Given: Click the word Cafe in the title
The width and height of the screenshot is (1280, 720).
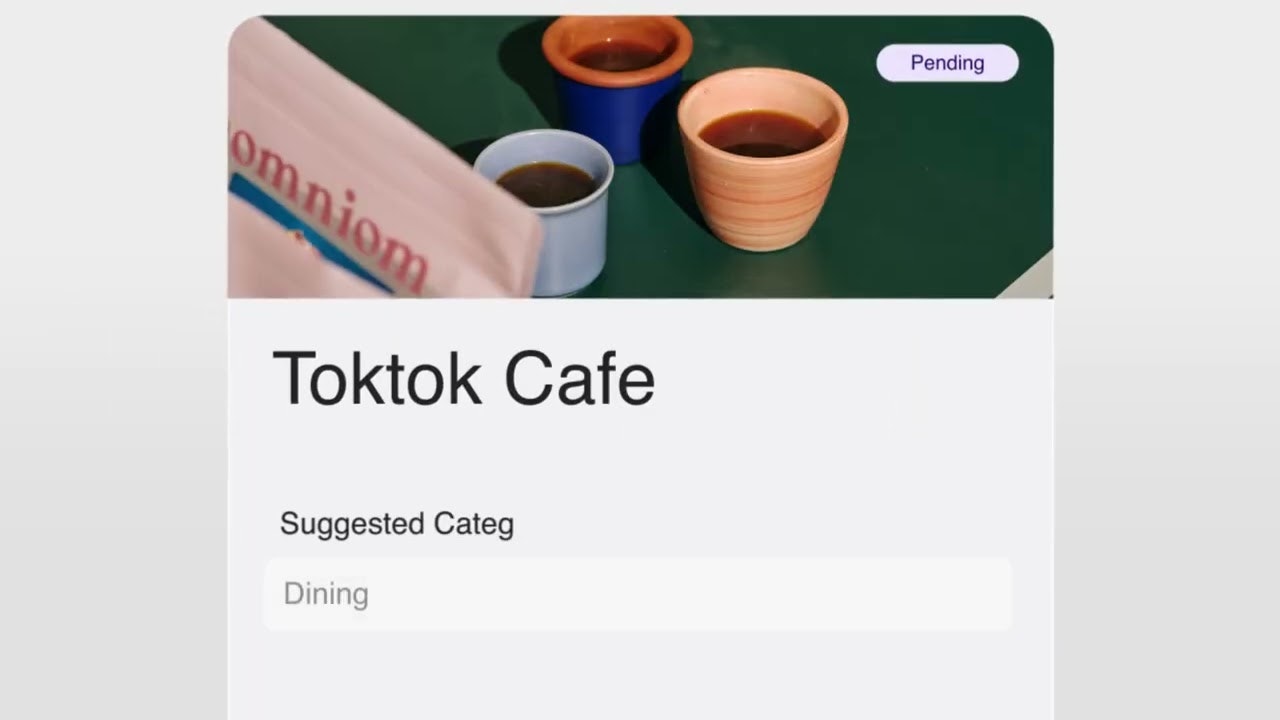Looking at the screenshot, I should (x=579, y=378).
